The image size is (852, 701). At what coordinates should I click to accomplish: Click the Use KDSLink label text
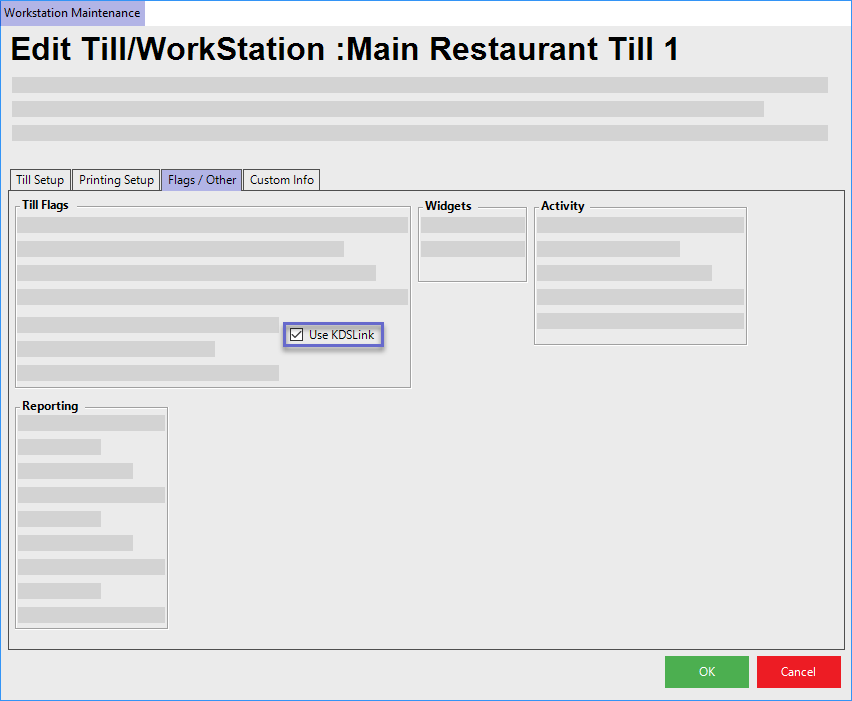[x=341, y=335]
